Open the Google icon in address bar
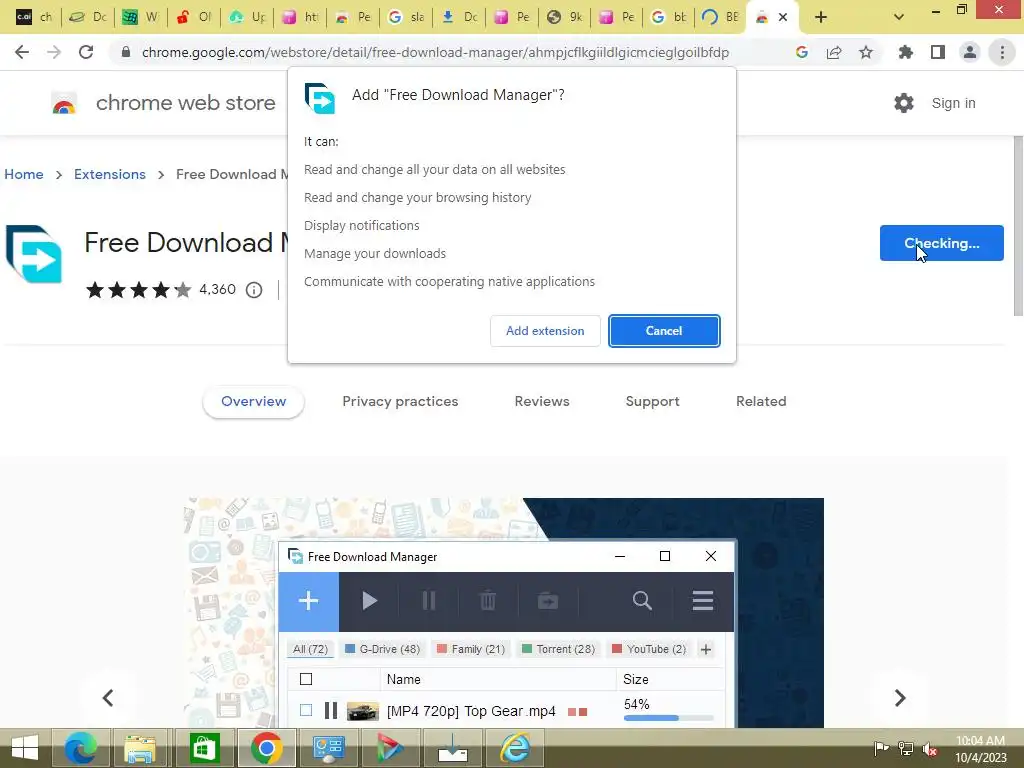This screenshot has width=1024, height=768. click(x=802, y=52)
